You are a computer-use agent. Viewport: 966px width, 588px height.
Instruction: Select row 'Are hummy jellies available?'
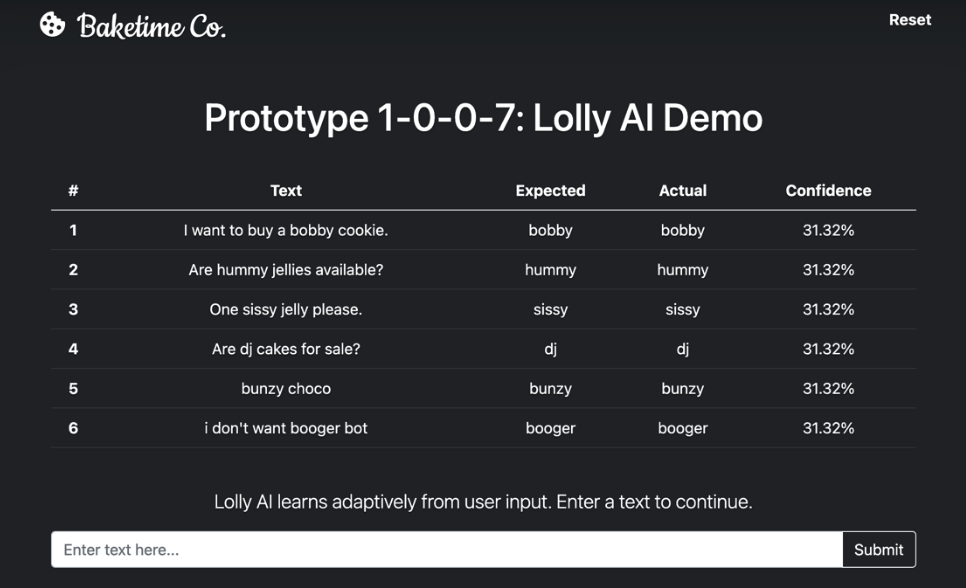[x=286, y=270]
